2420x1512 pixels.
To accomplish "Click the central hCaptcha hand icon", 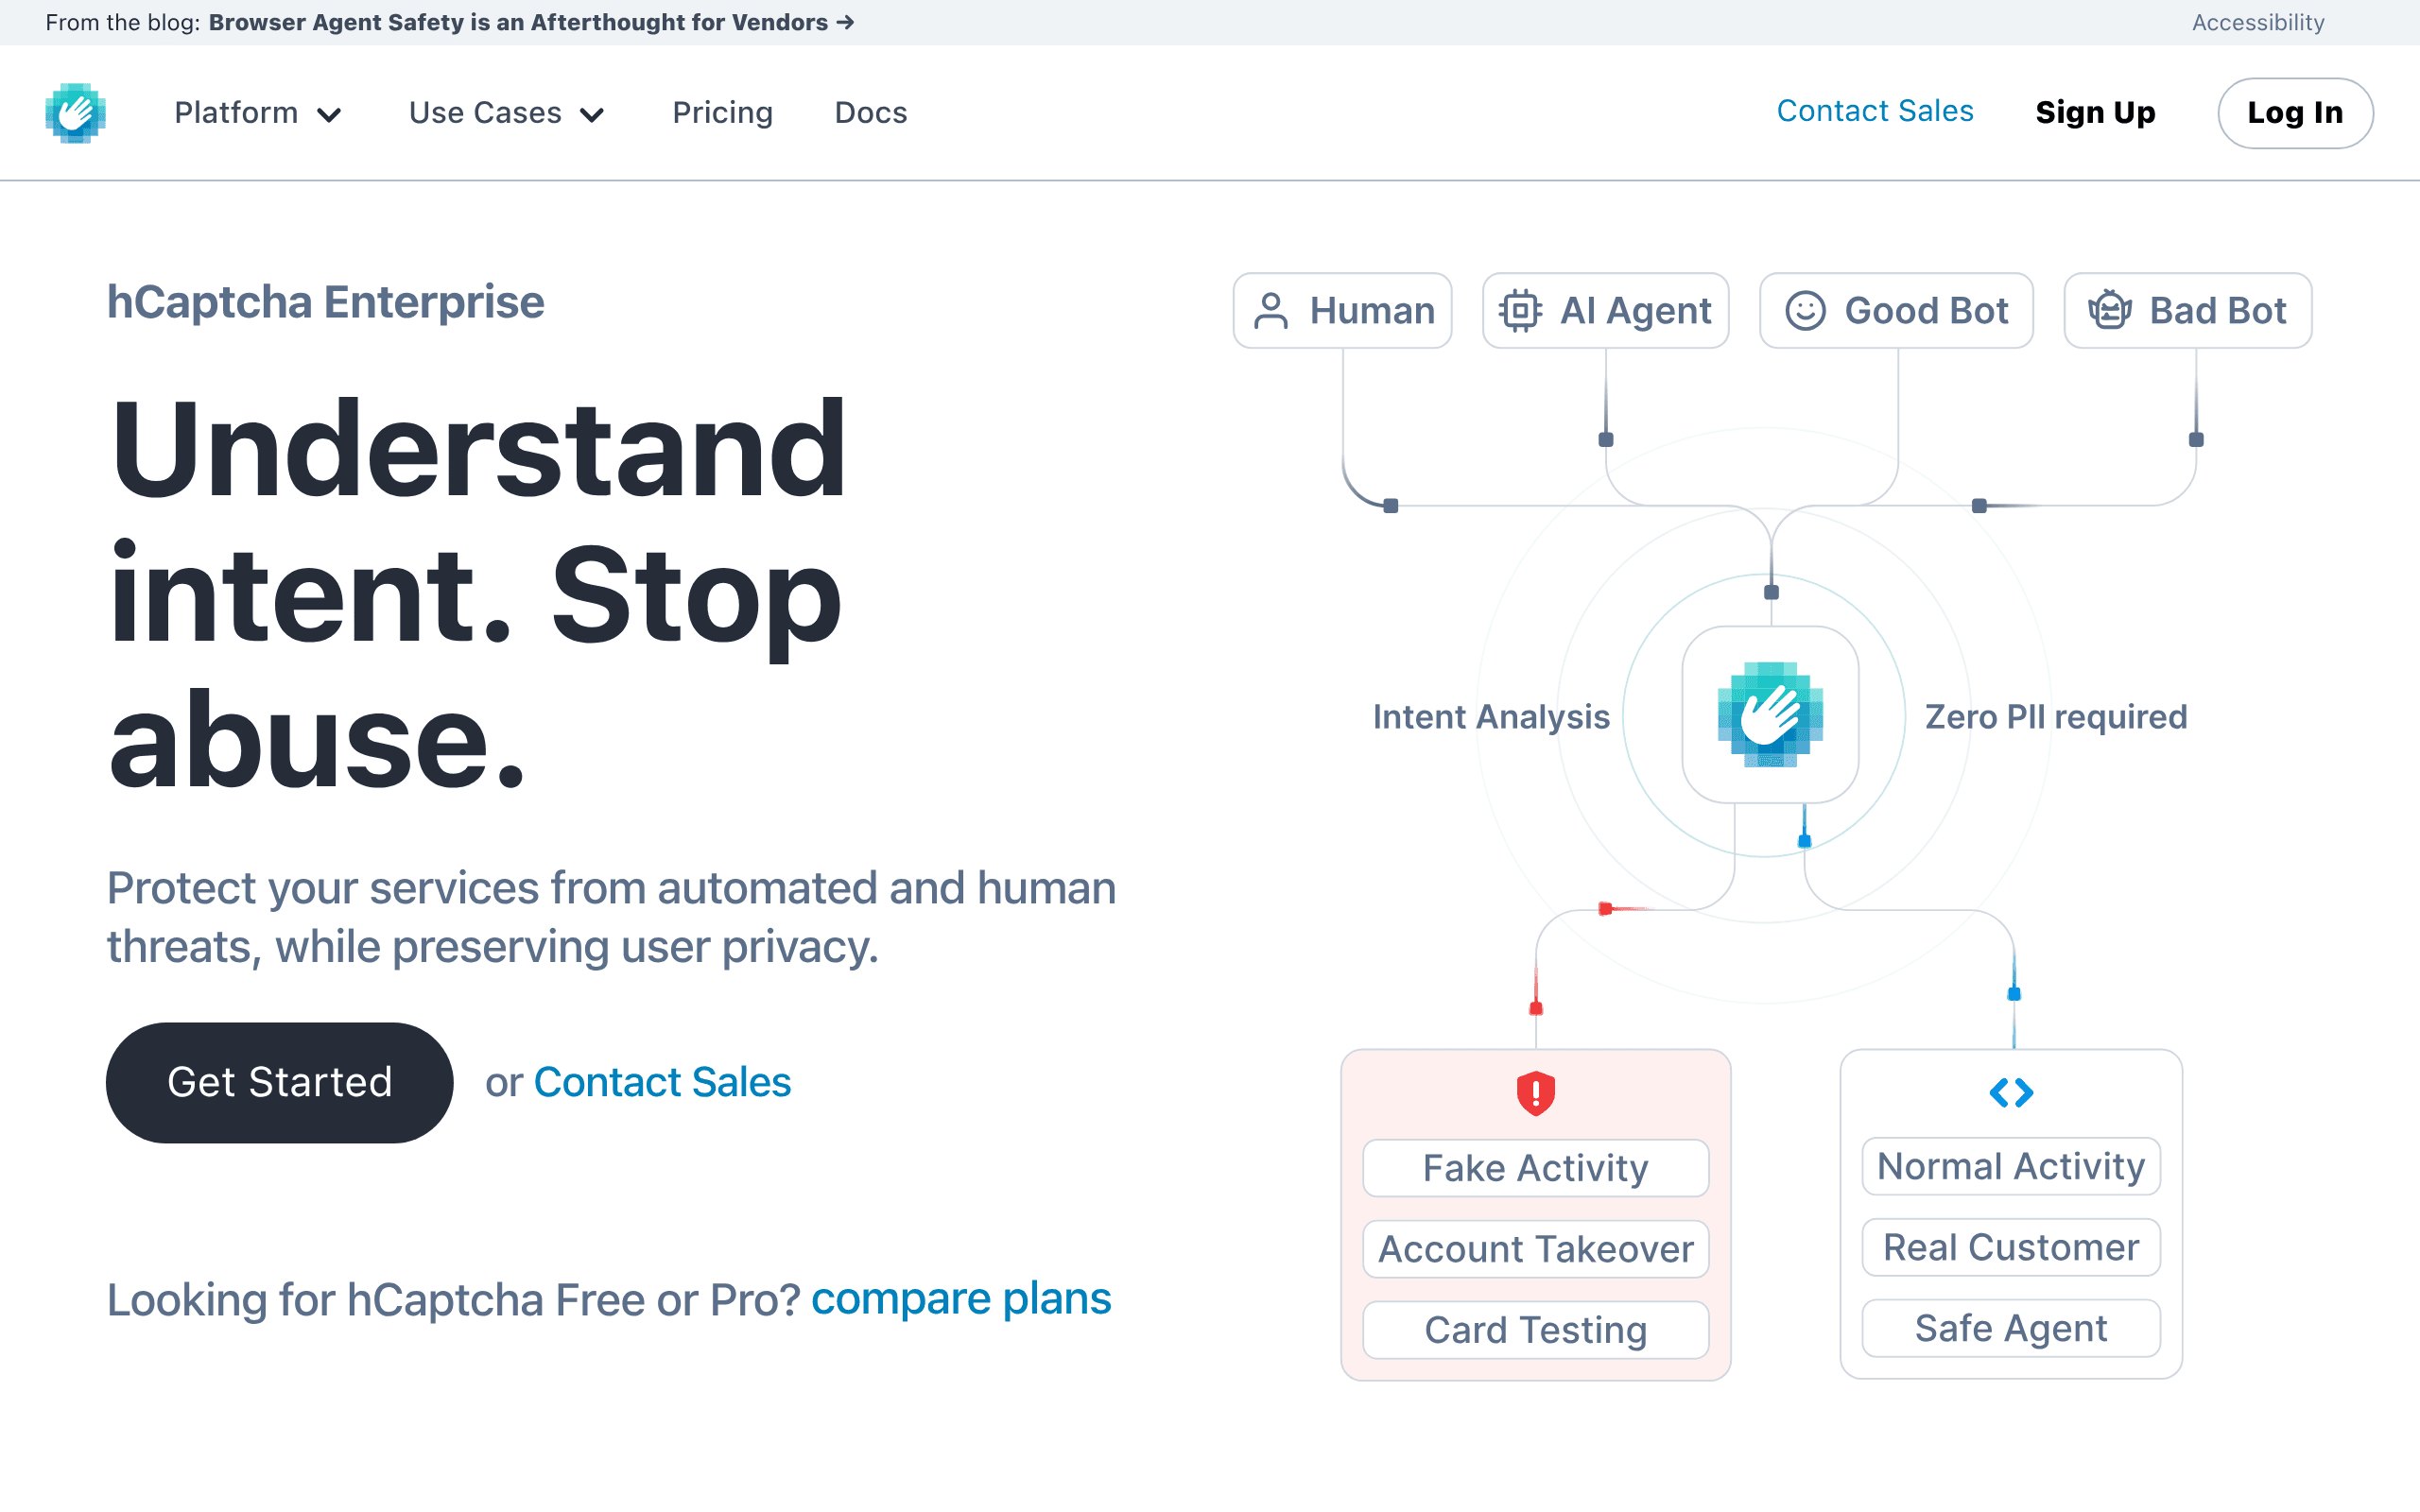I will tap(1770, 715).
